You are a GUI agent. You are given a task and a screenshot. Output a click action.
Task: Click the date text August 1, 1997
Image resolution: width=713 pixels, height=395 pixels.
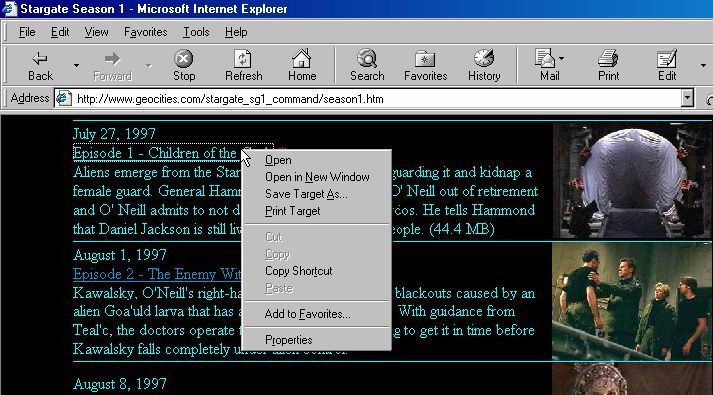coord(120,255)
